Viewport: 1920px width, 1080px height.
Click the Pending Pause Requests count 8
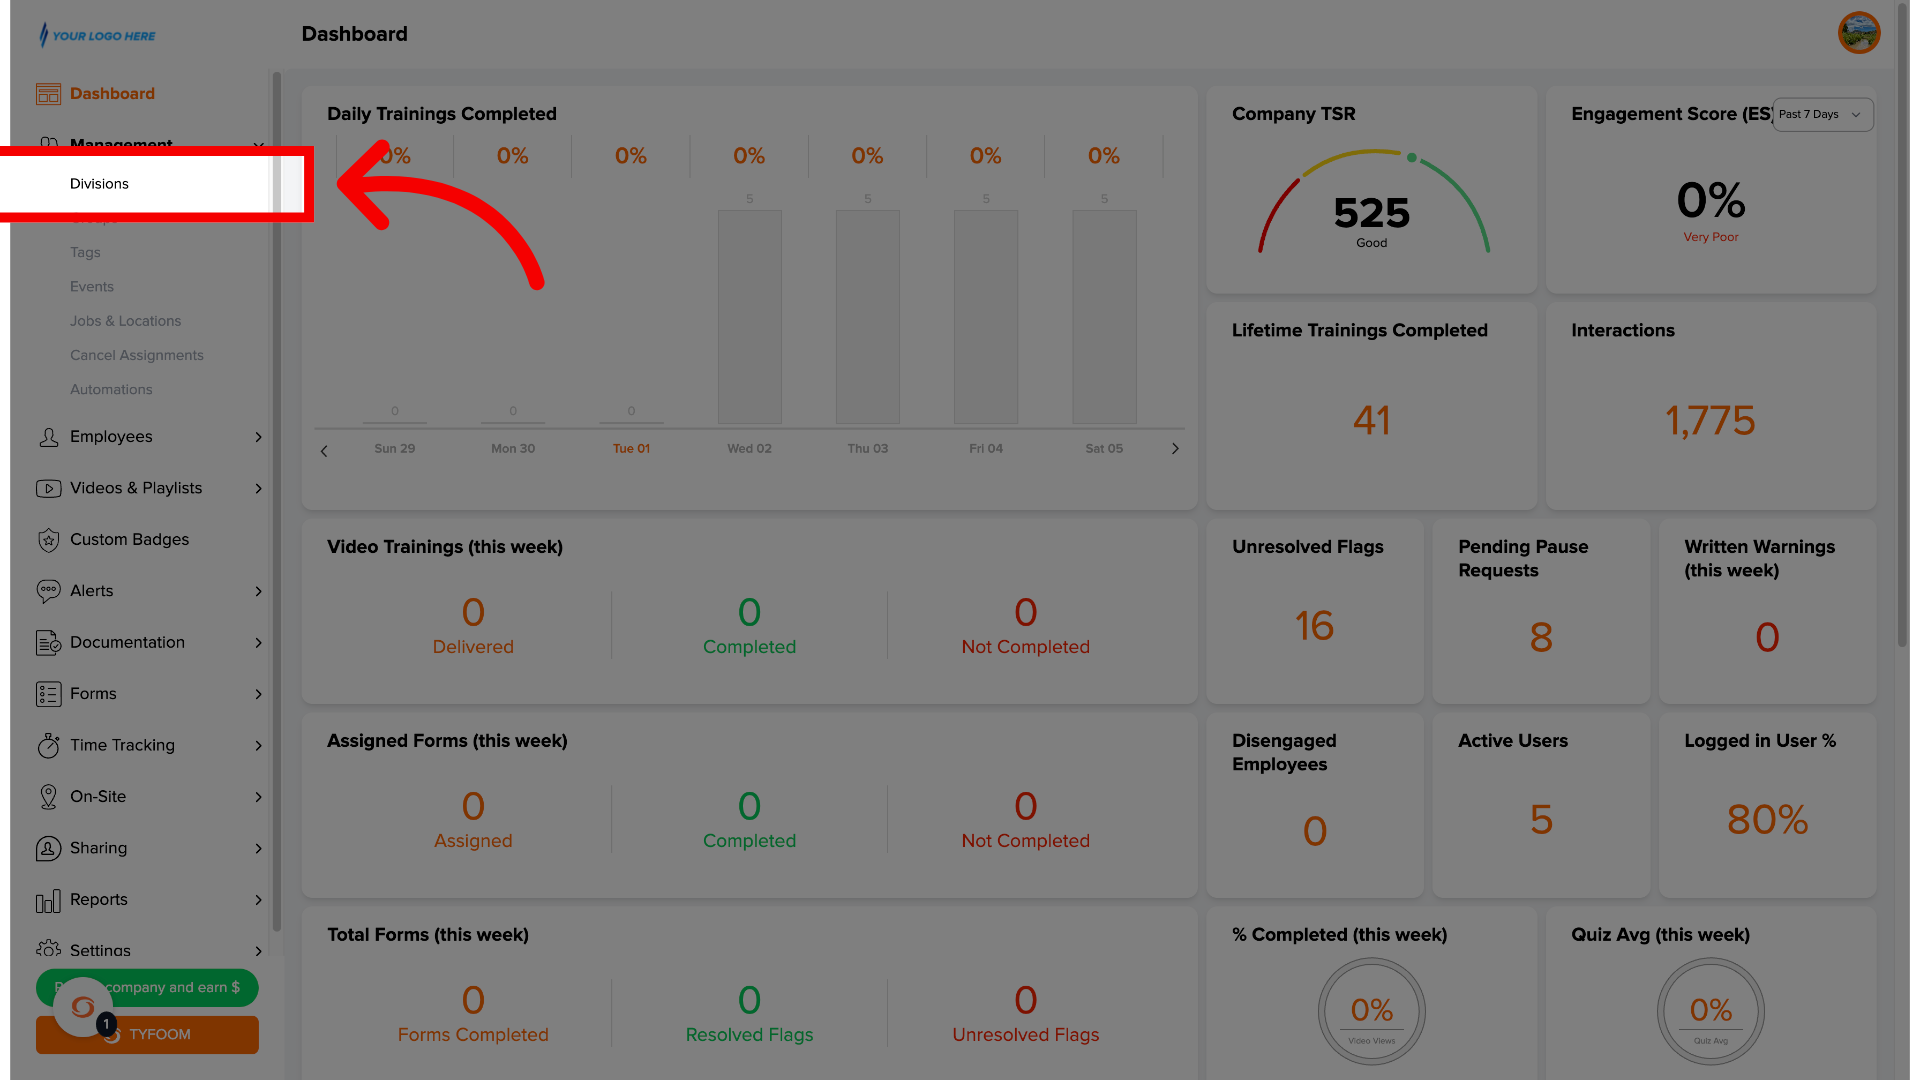[1541, 637]
